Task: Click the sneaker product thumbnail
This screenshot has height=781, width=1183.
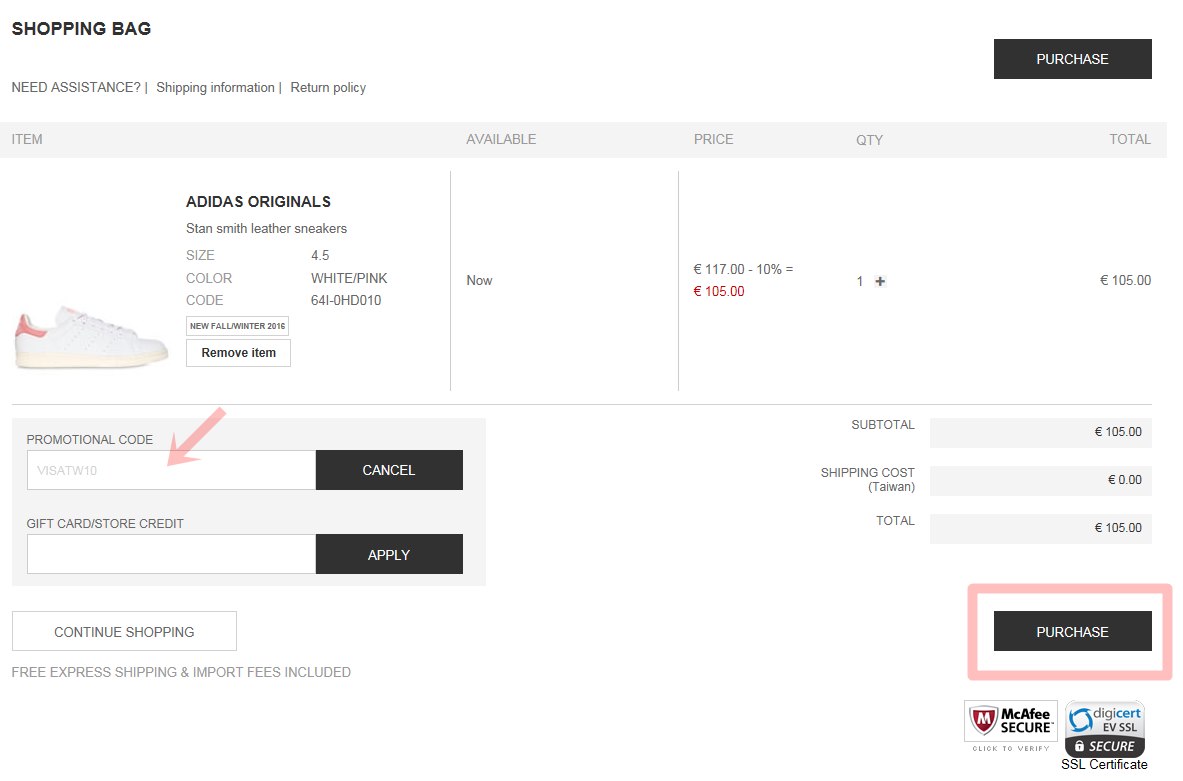Action: pyautogui.click(x=91, y=337)
